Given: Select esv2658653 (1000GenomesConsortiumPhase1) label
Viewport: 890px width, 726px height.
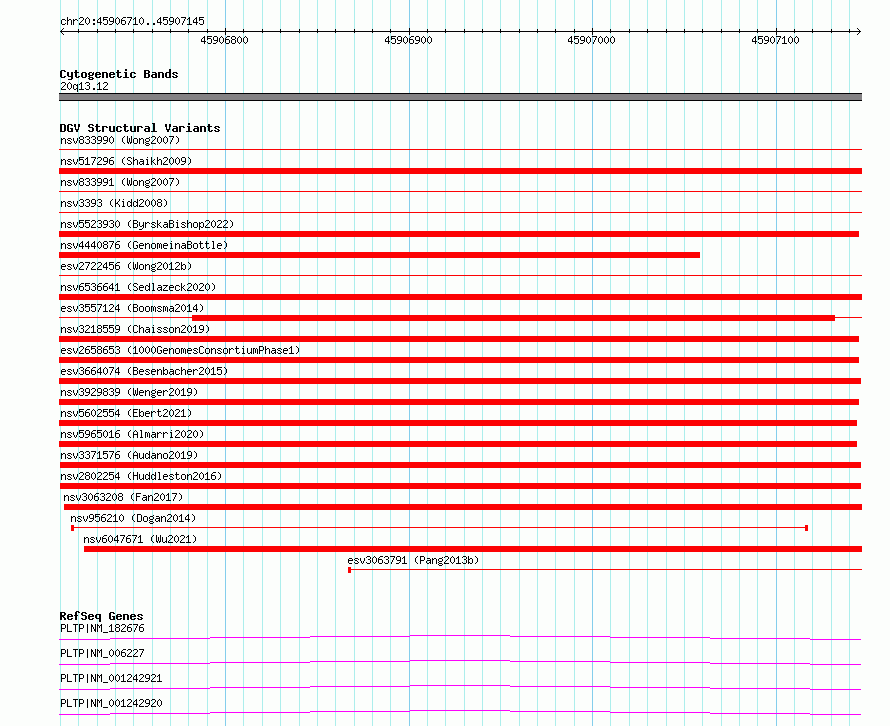Looking at the screenshot, I should point(180,350).
